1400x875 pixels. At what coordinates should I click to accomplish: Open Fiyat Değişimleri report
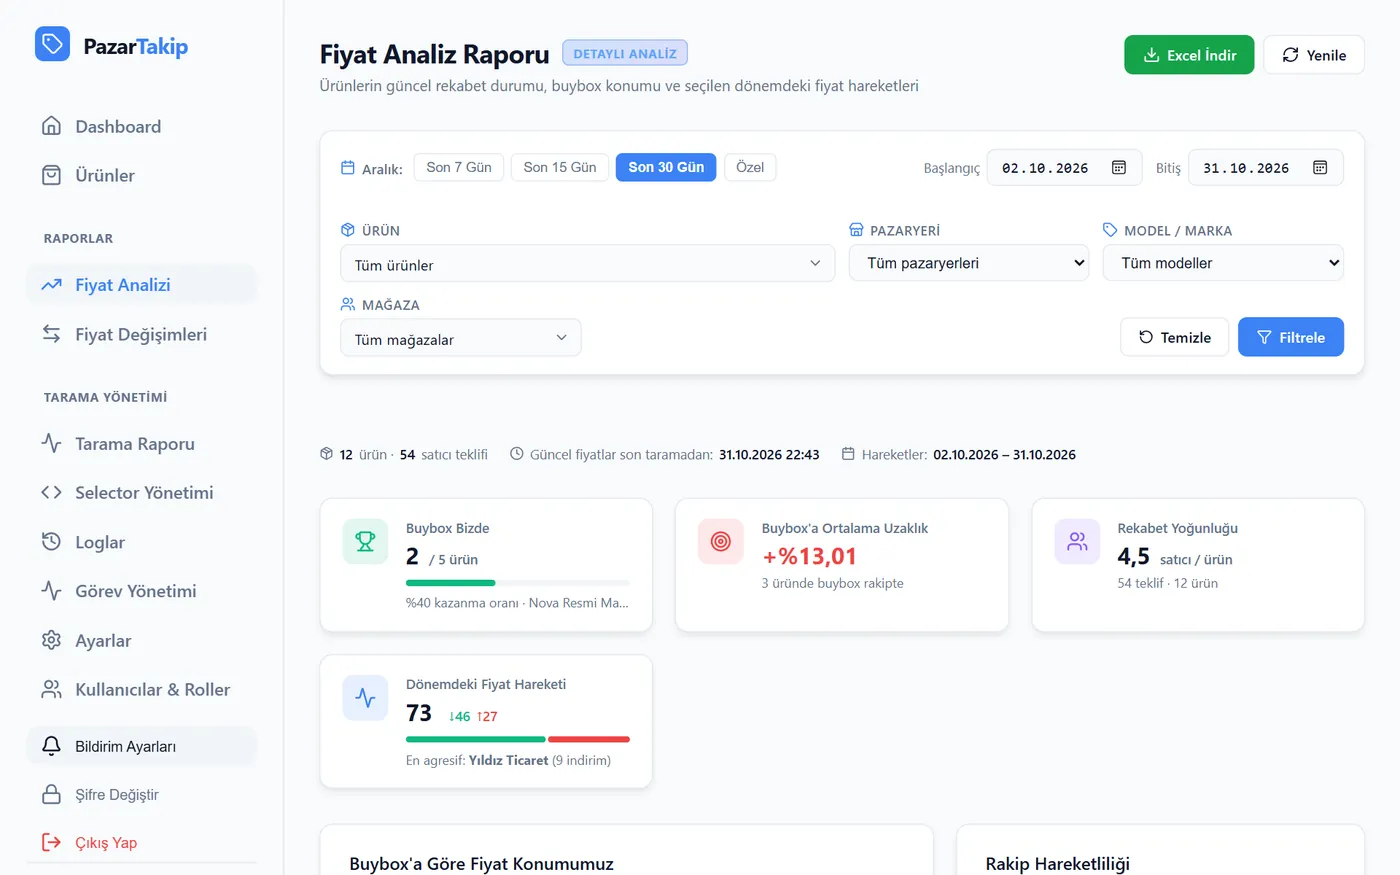(x=141, y=334)
